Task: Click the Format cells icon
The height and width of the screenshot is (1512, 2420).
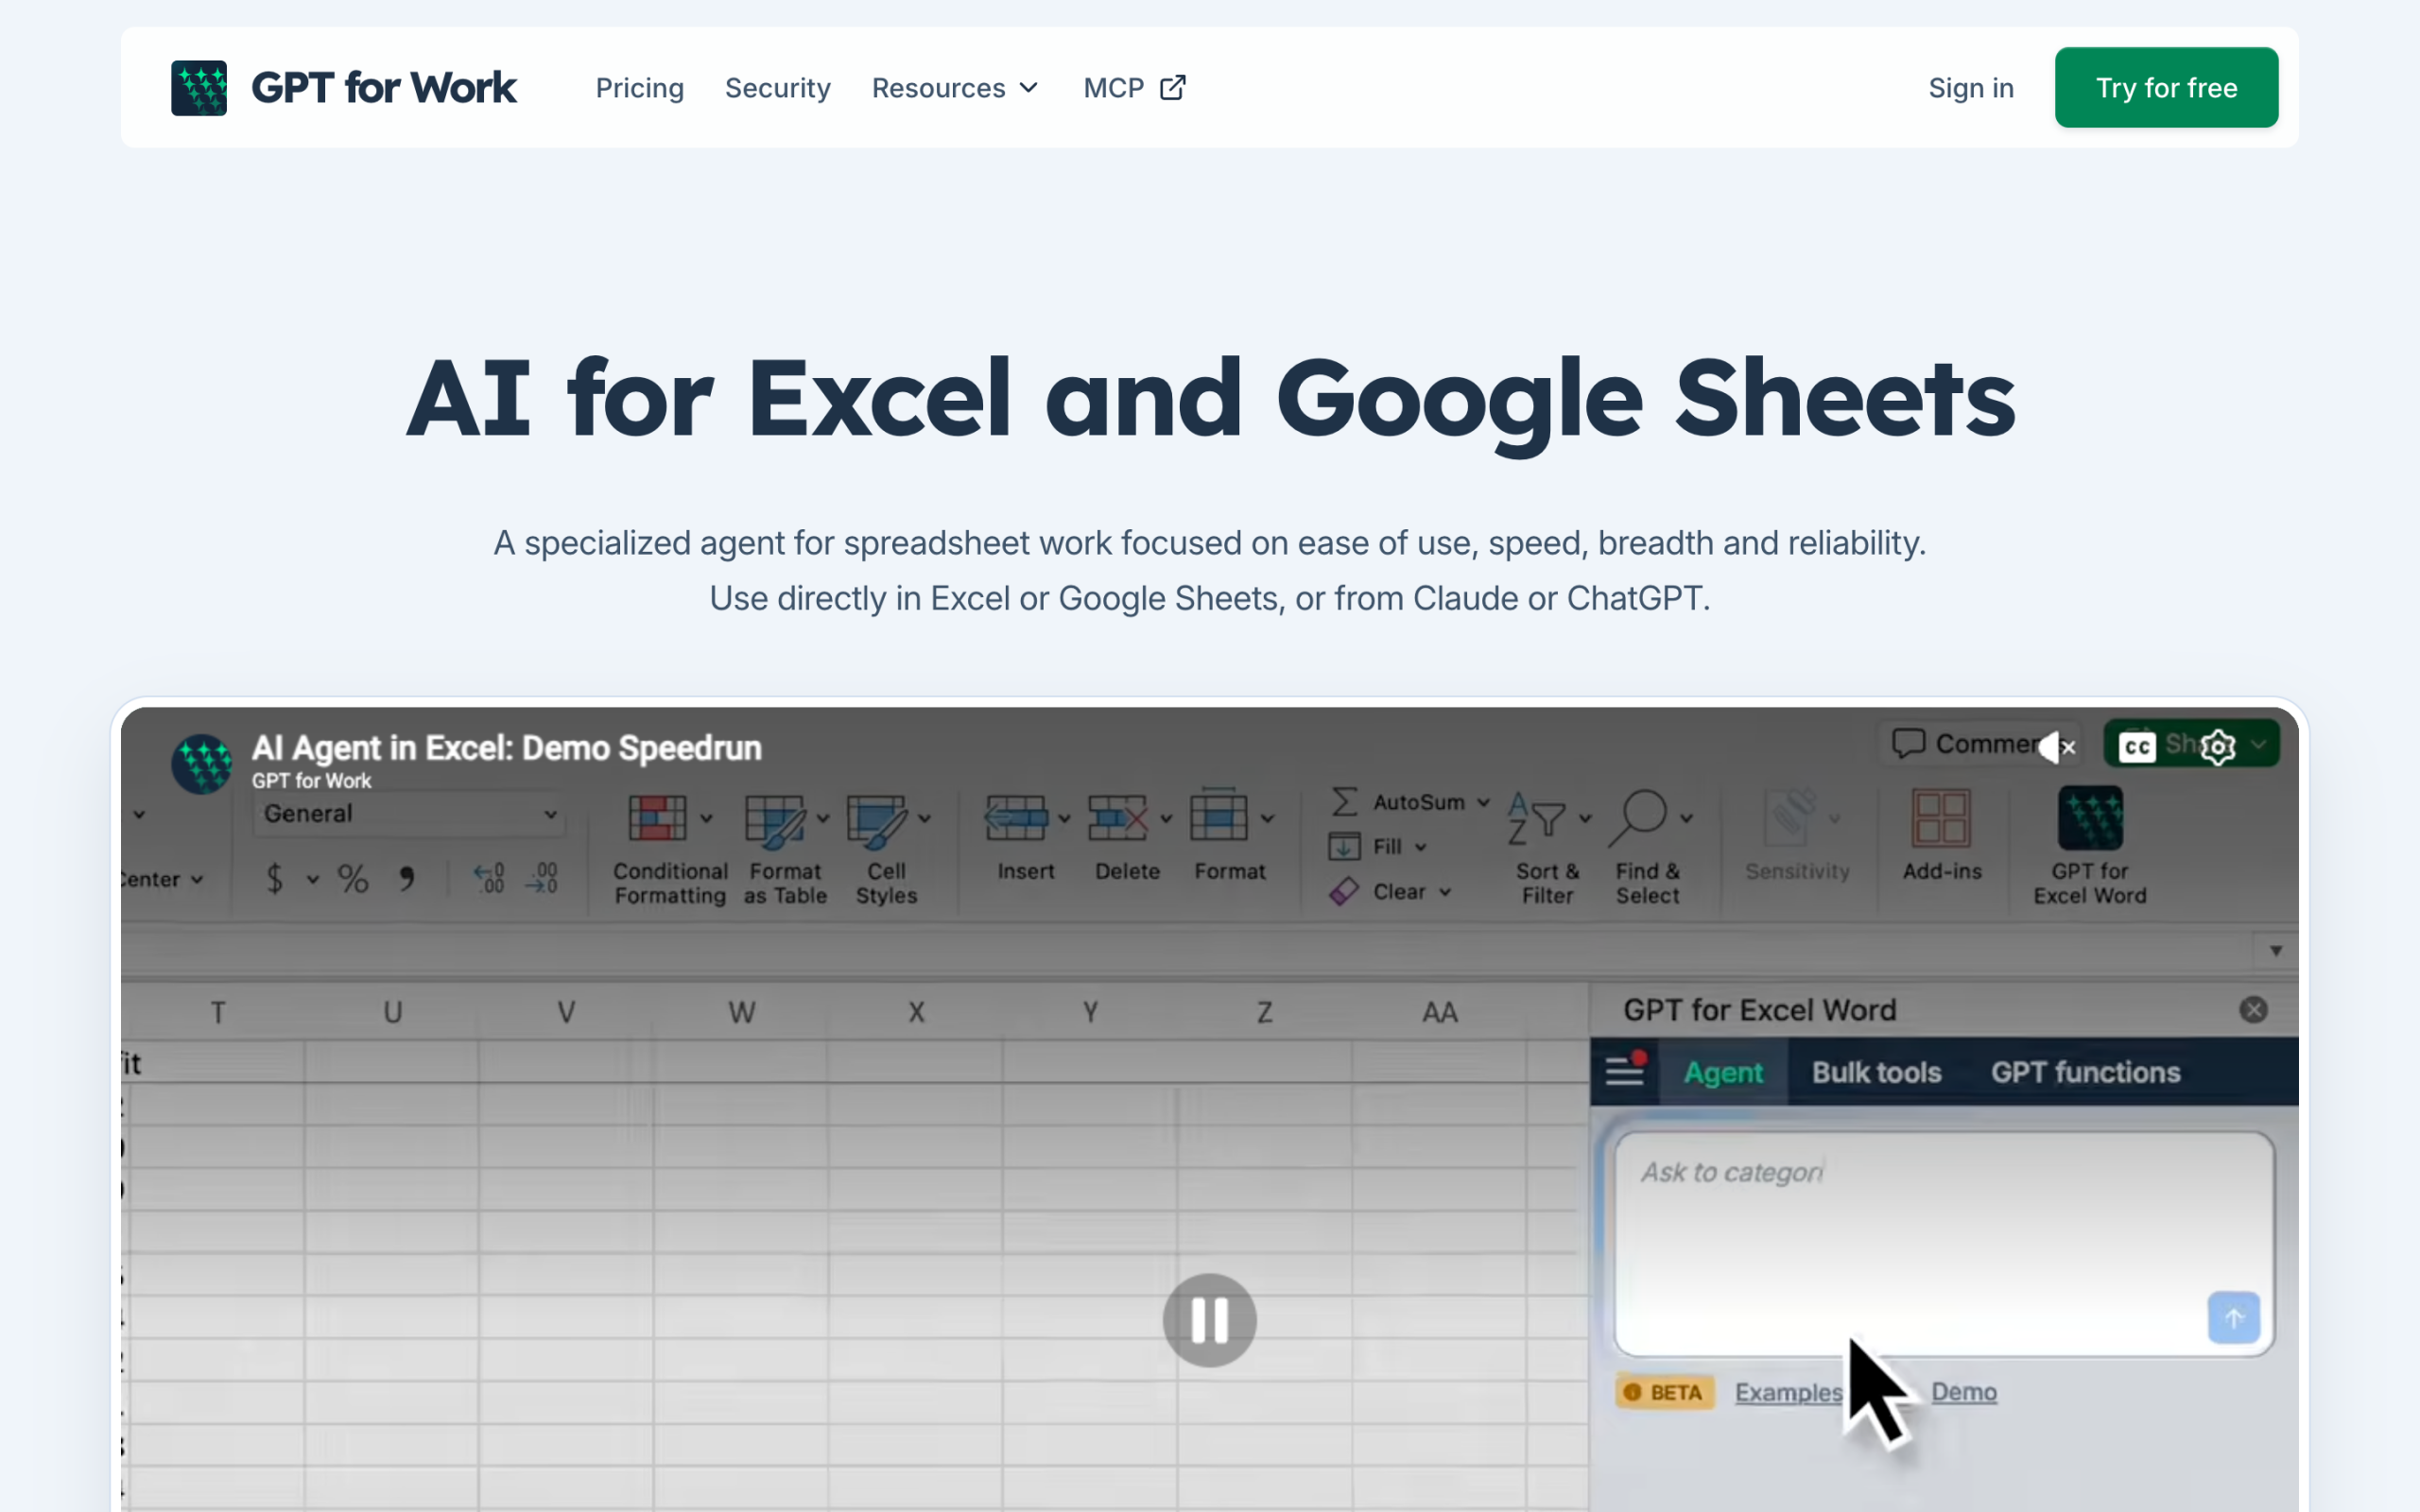Action: (x=1218, y=816)
